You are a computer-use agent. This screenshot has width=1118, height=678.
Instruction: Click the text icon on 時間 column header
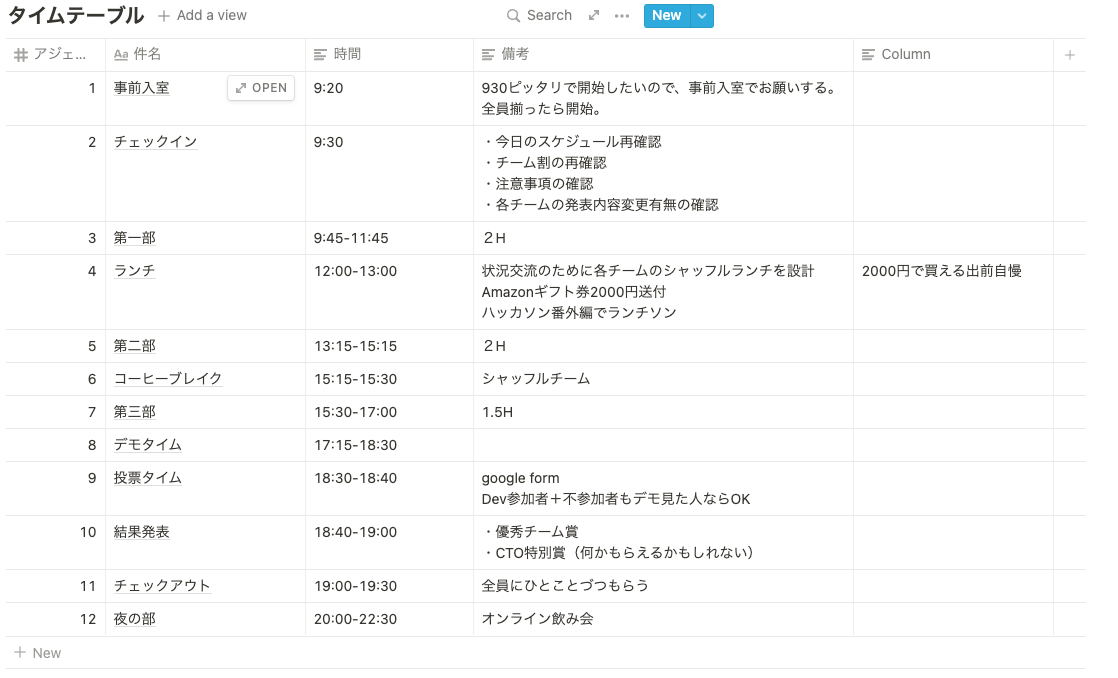click(320, 55)
